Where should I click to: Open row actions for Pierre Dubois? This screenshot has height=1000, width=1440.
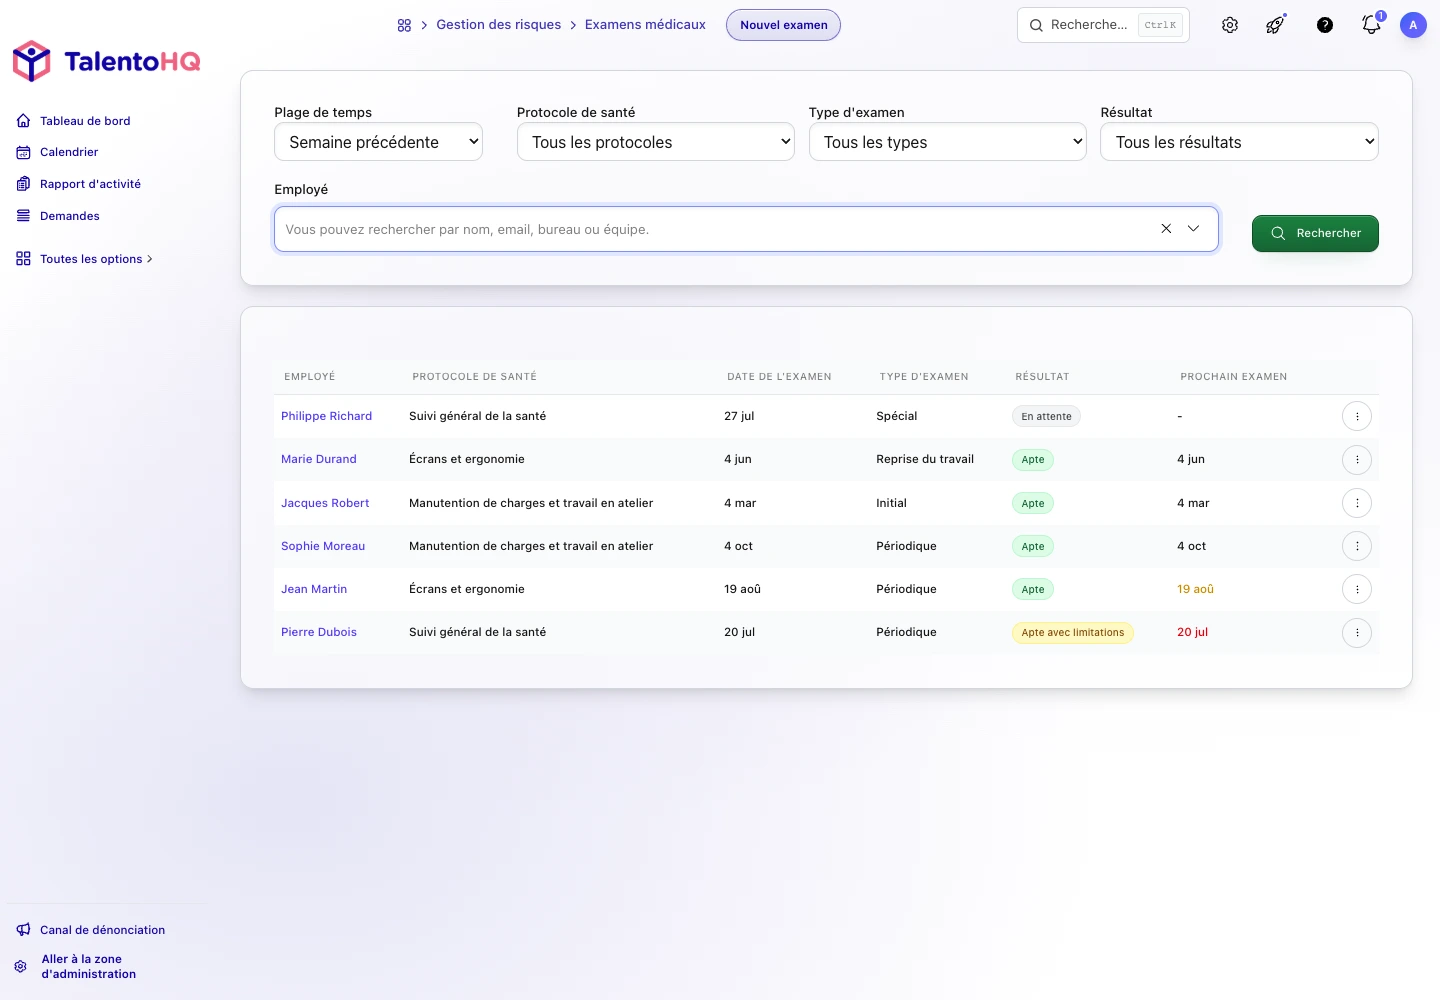pyautogui.click(x=1357, y=632)
